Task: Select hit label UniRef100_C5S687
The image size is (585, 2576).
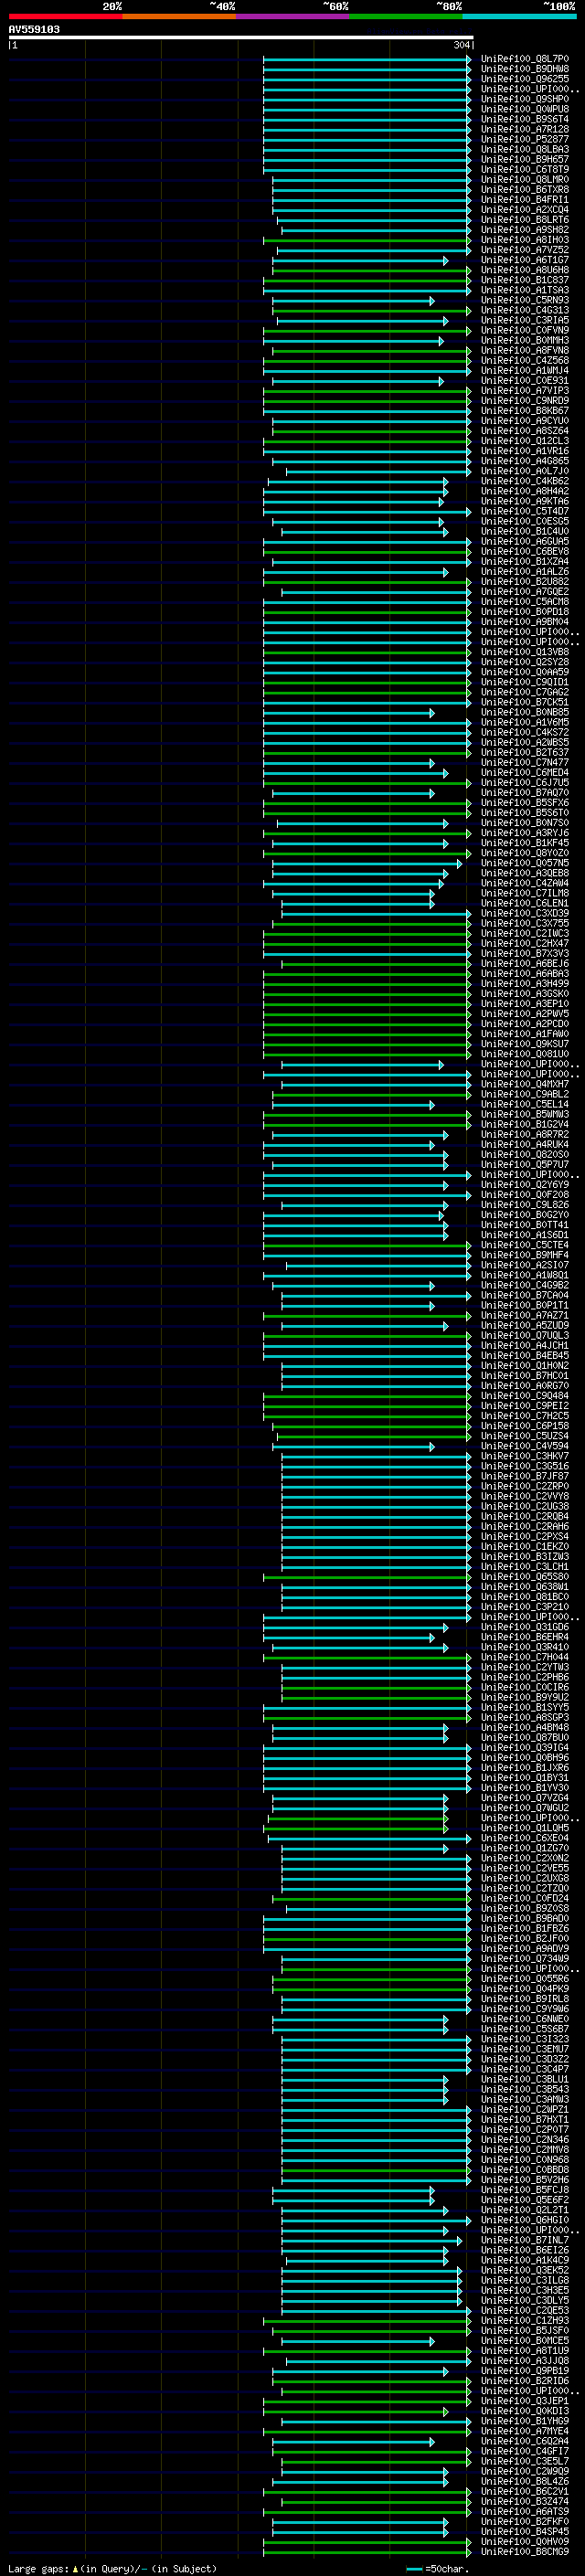Action: coord(524,2030)
